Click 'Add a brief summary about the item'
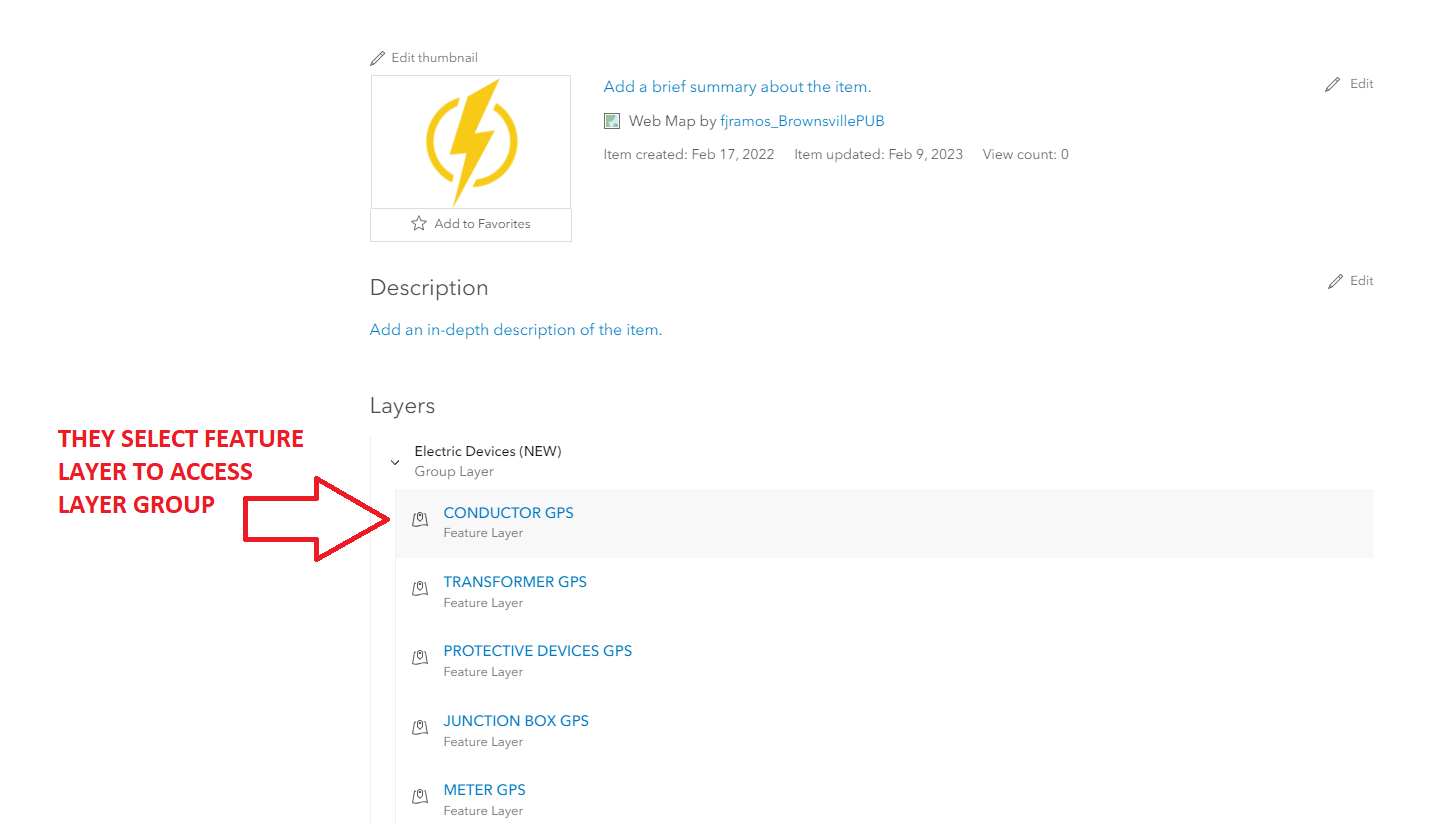Image resolution: width=1436 pixels, height=825 pixels. pos(736,87)
